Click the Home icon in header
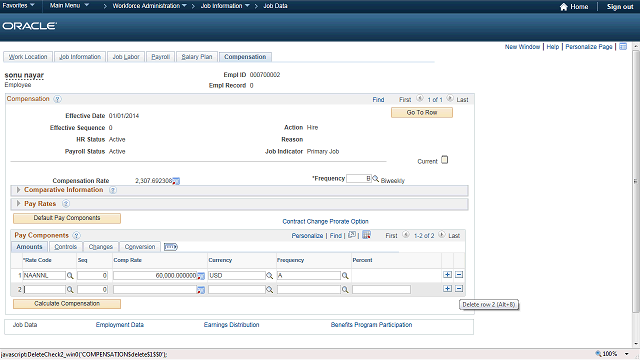 click(564, 7)
